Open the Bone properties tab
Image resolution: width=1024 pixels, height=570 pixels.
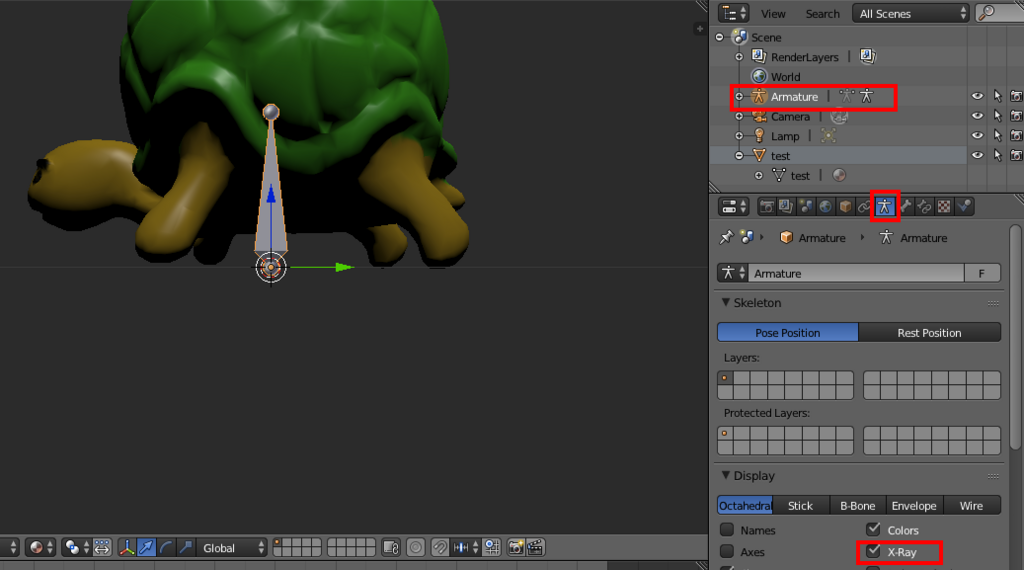click(x=906, y=207)
